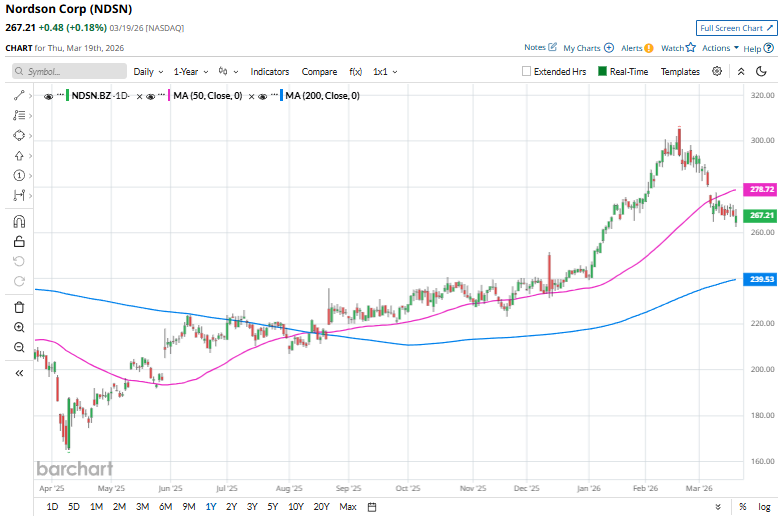Click the Symbol search field
This screenshot has height=520, width=778.
tap(70, 72)
